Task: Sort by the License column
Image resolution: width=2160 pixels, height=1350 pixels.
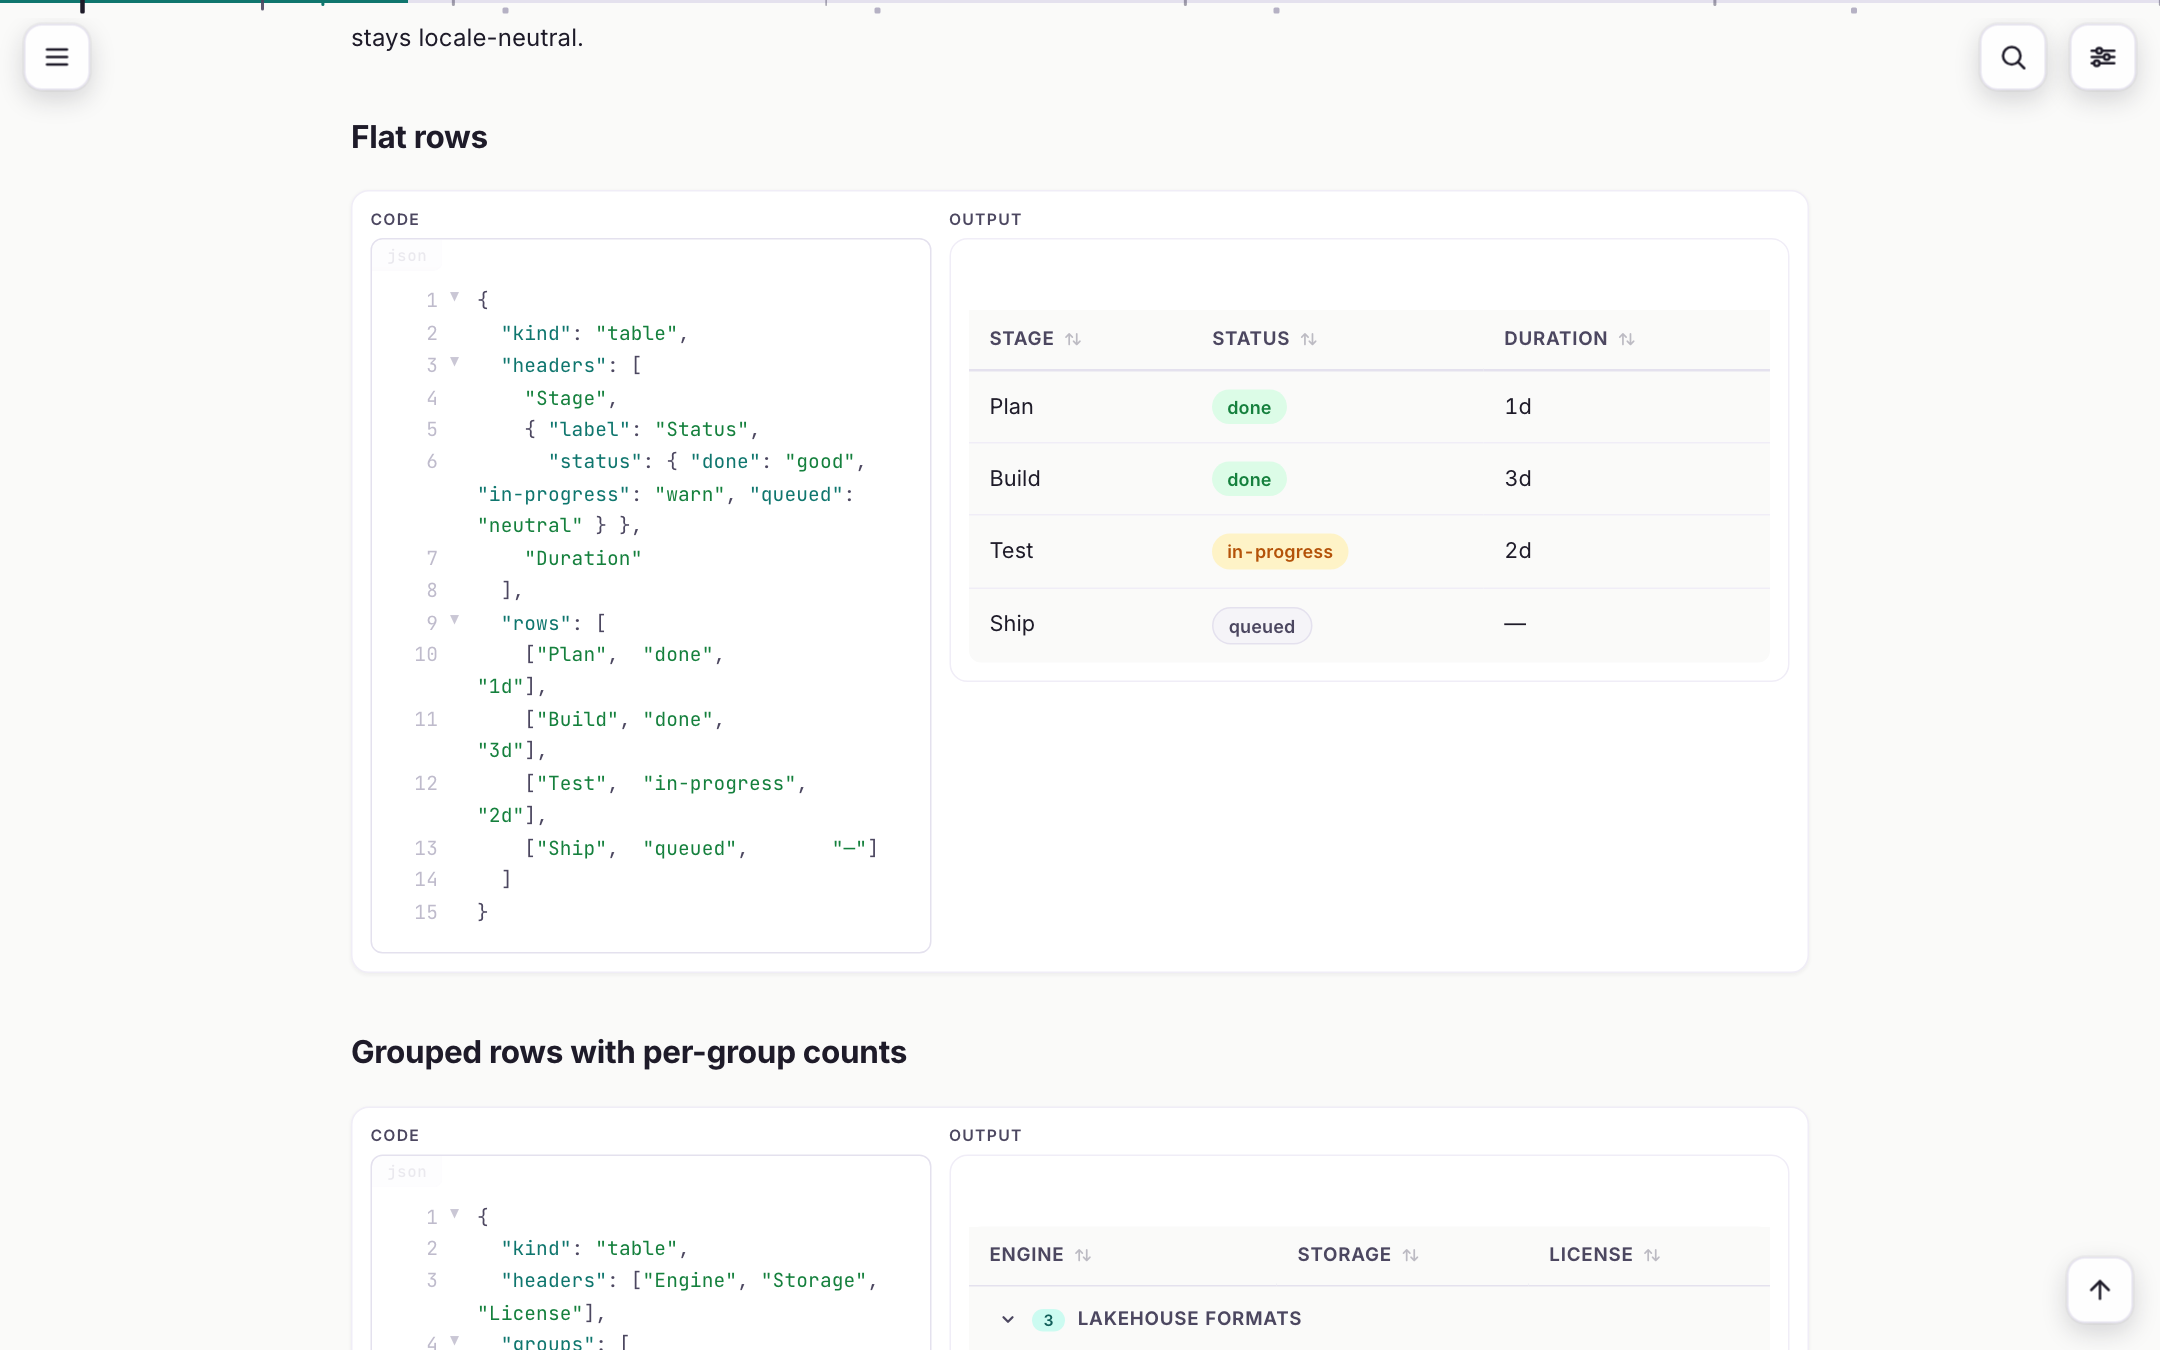Action: pyautogui.click(x=1604, y=1255)
